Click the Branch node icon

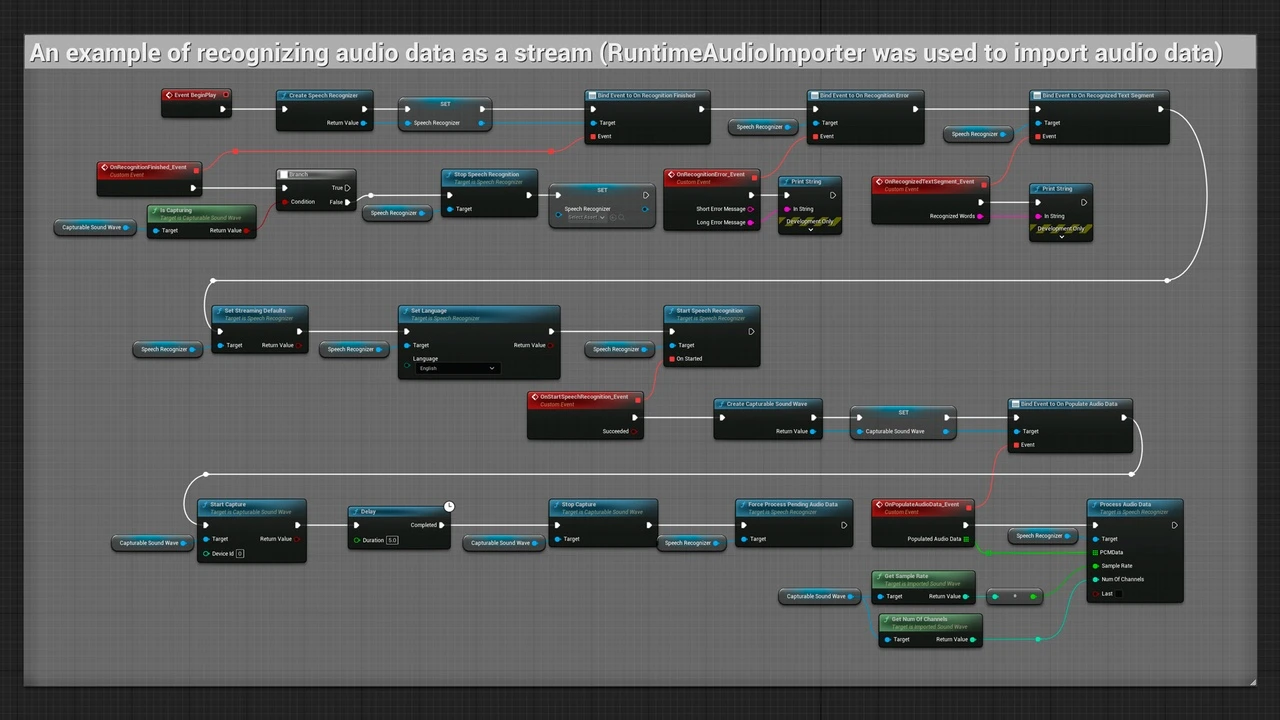point(284,175)
